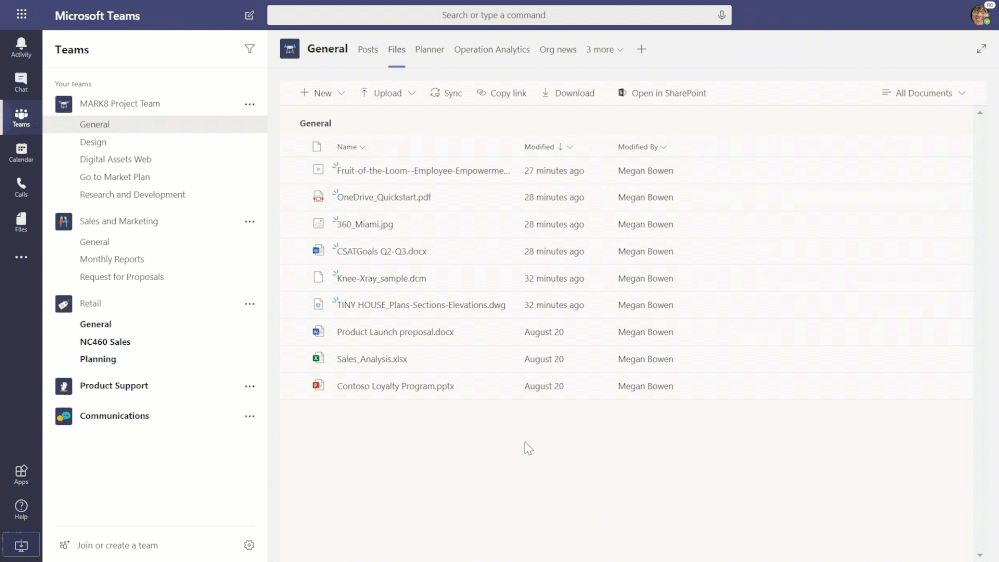999x562 pixels.
Task: Open the Modified By column dropdown
Action: coord(642,147)
